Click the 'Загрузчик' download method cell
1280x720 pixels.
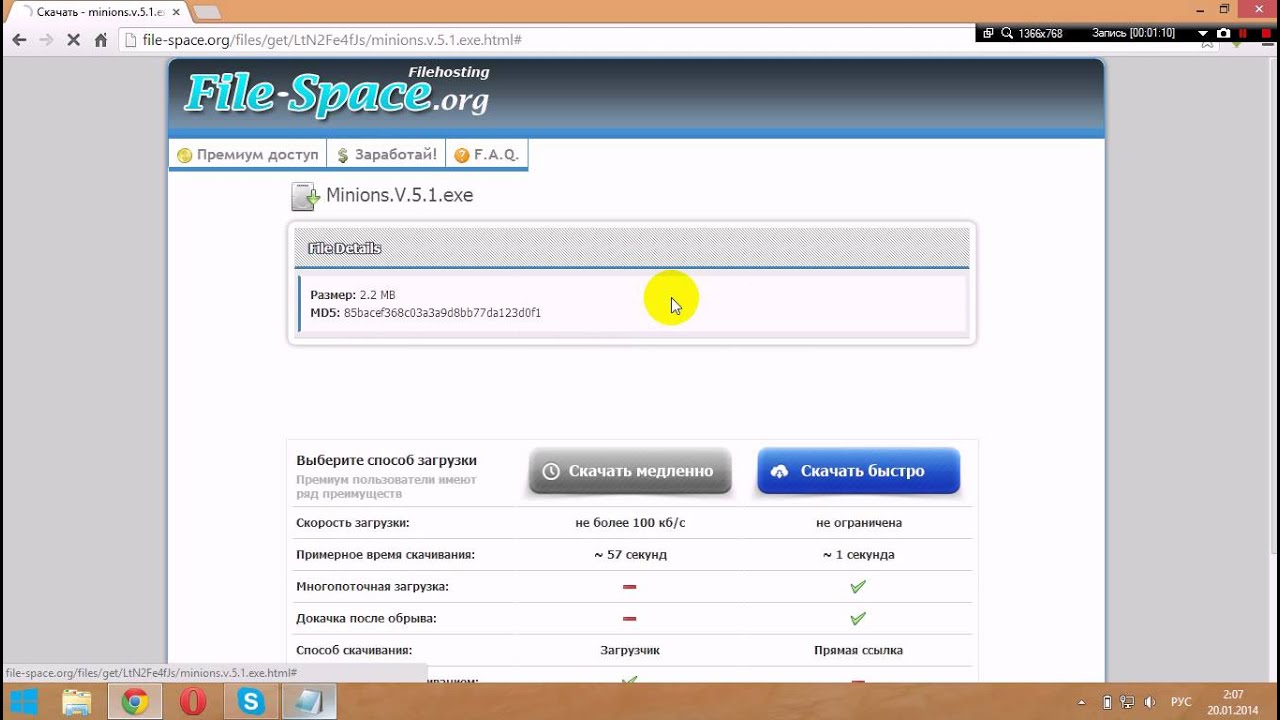tap(630, 650)
